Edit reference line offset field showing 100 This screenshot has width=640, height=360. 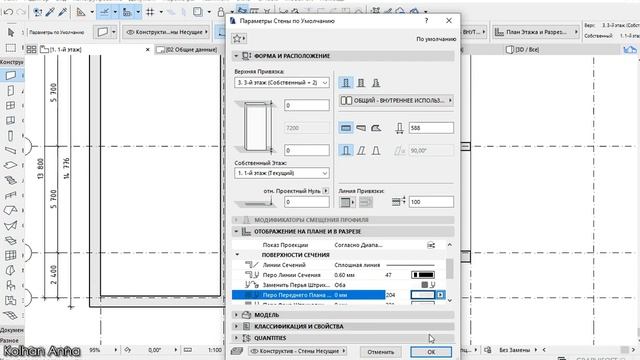pyautogui.click(x=431, y=202)
